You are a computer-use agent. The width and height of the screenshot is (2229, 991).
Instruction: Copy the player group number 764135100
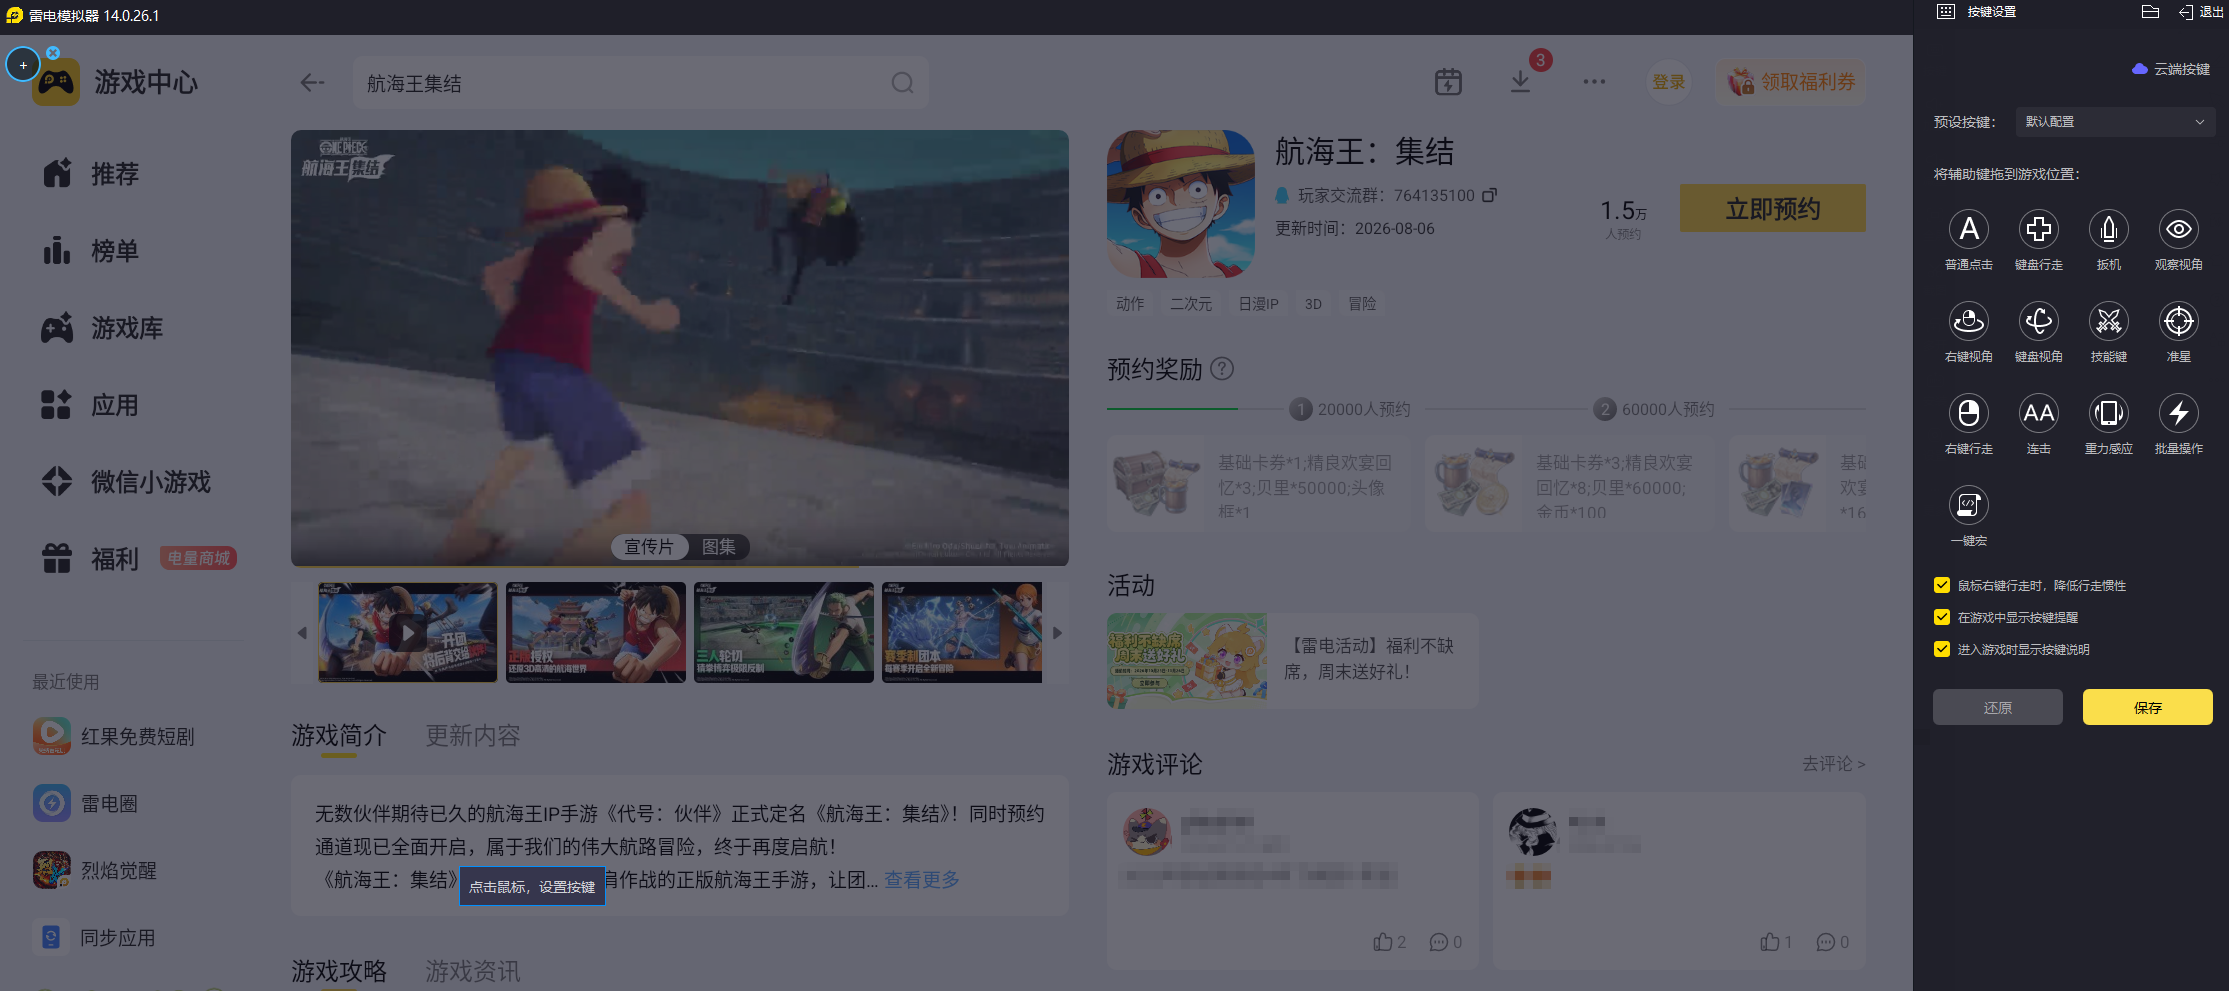(1489, 195)
